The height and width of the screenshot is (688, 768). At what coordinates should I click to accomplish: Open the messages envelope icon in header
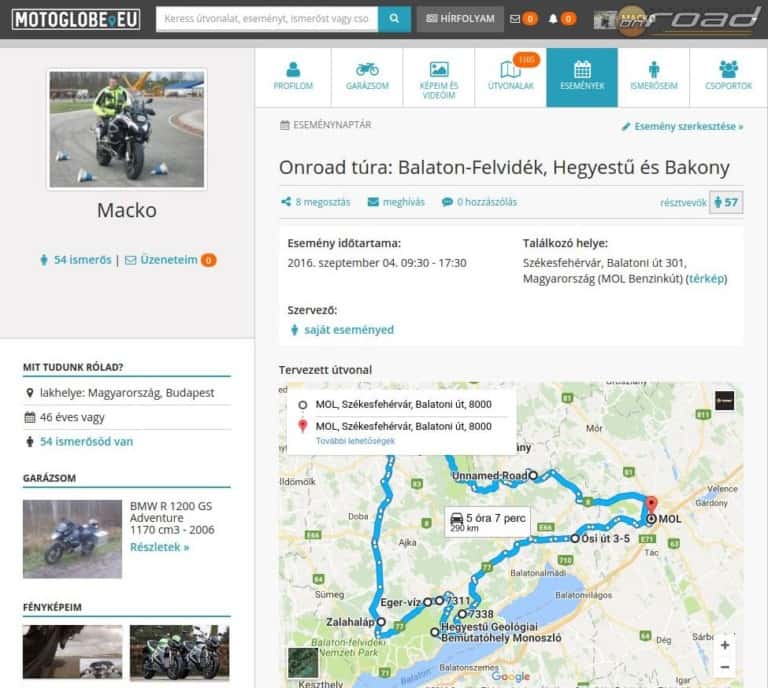[x=515, y=19]
